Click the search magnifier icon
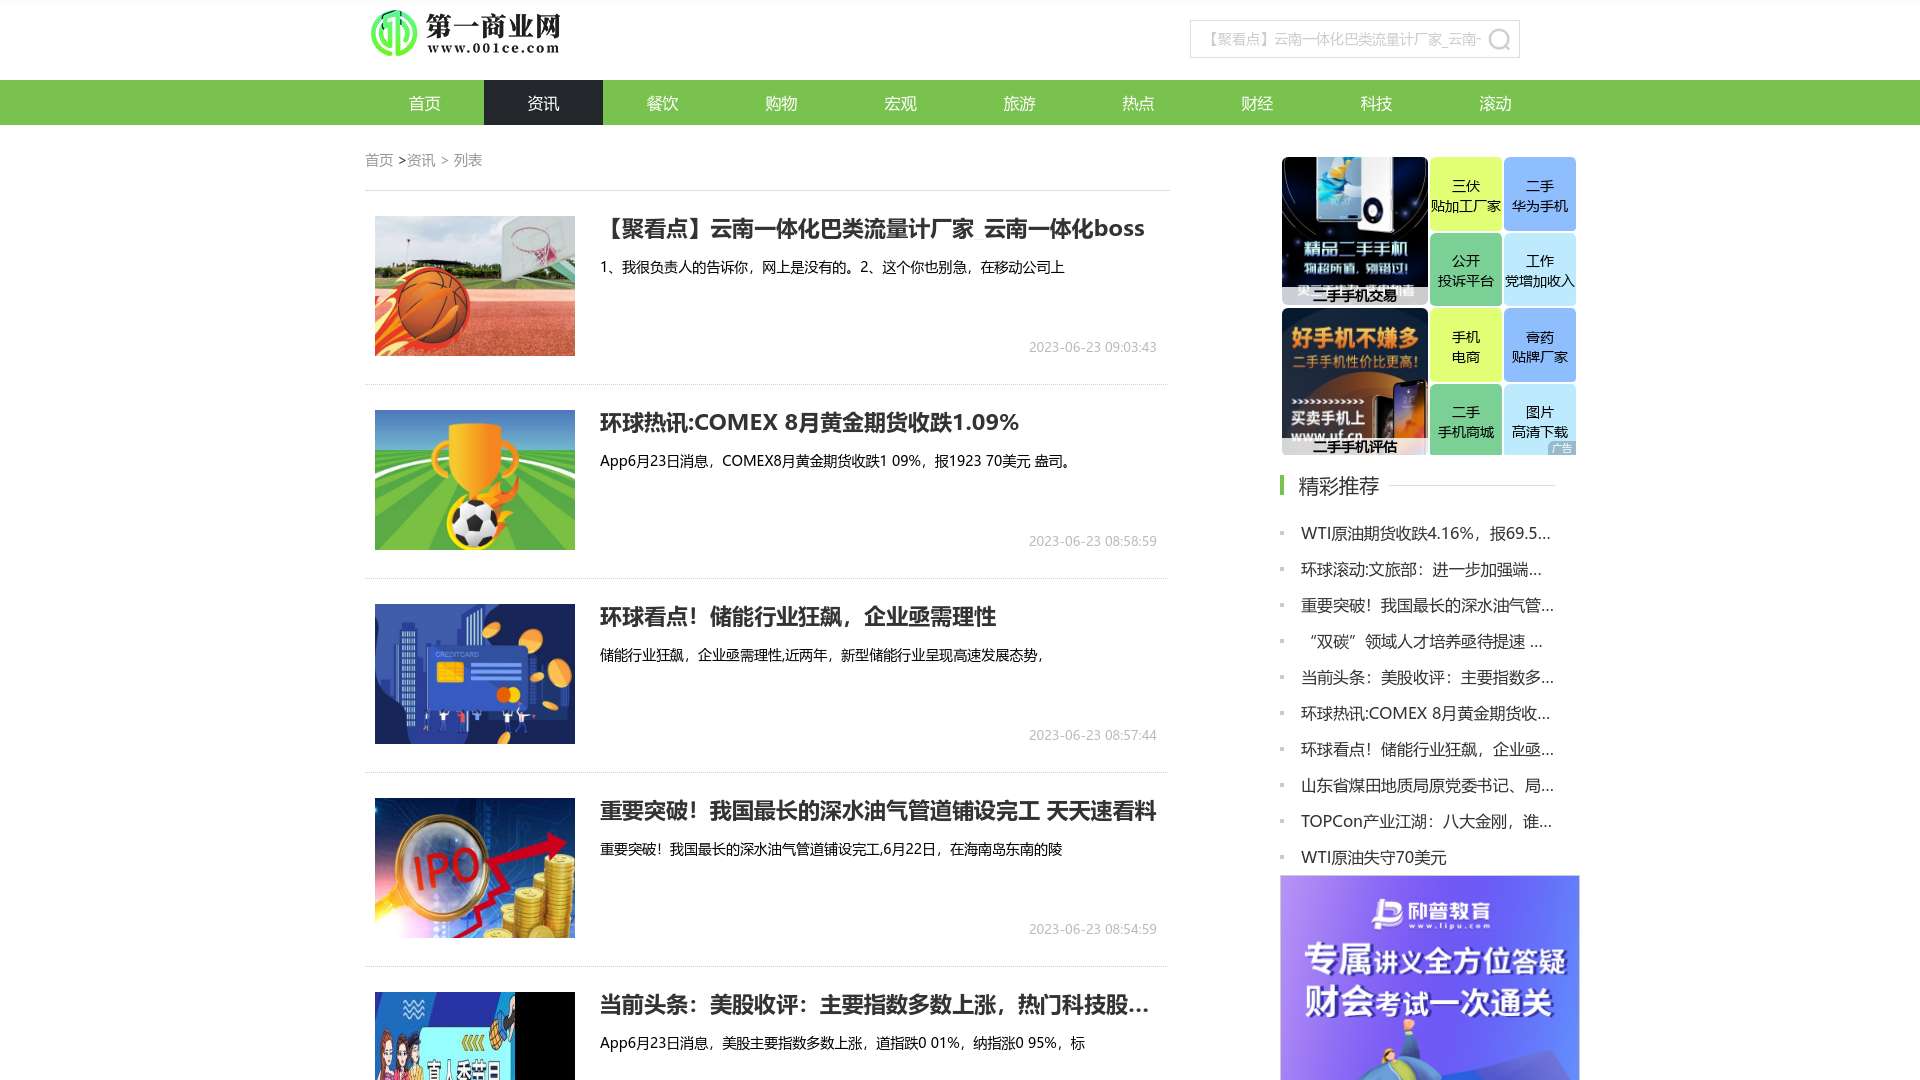The image size is (1920, 1080). point(1499,39)
